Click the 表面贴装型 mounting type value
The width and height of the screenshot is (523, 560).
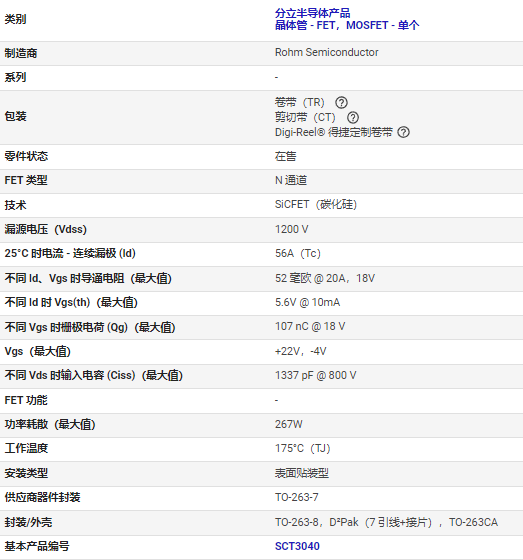tap(302, 473)
